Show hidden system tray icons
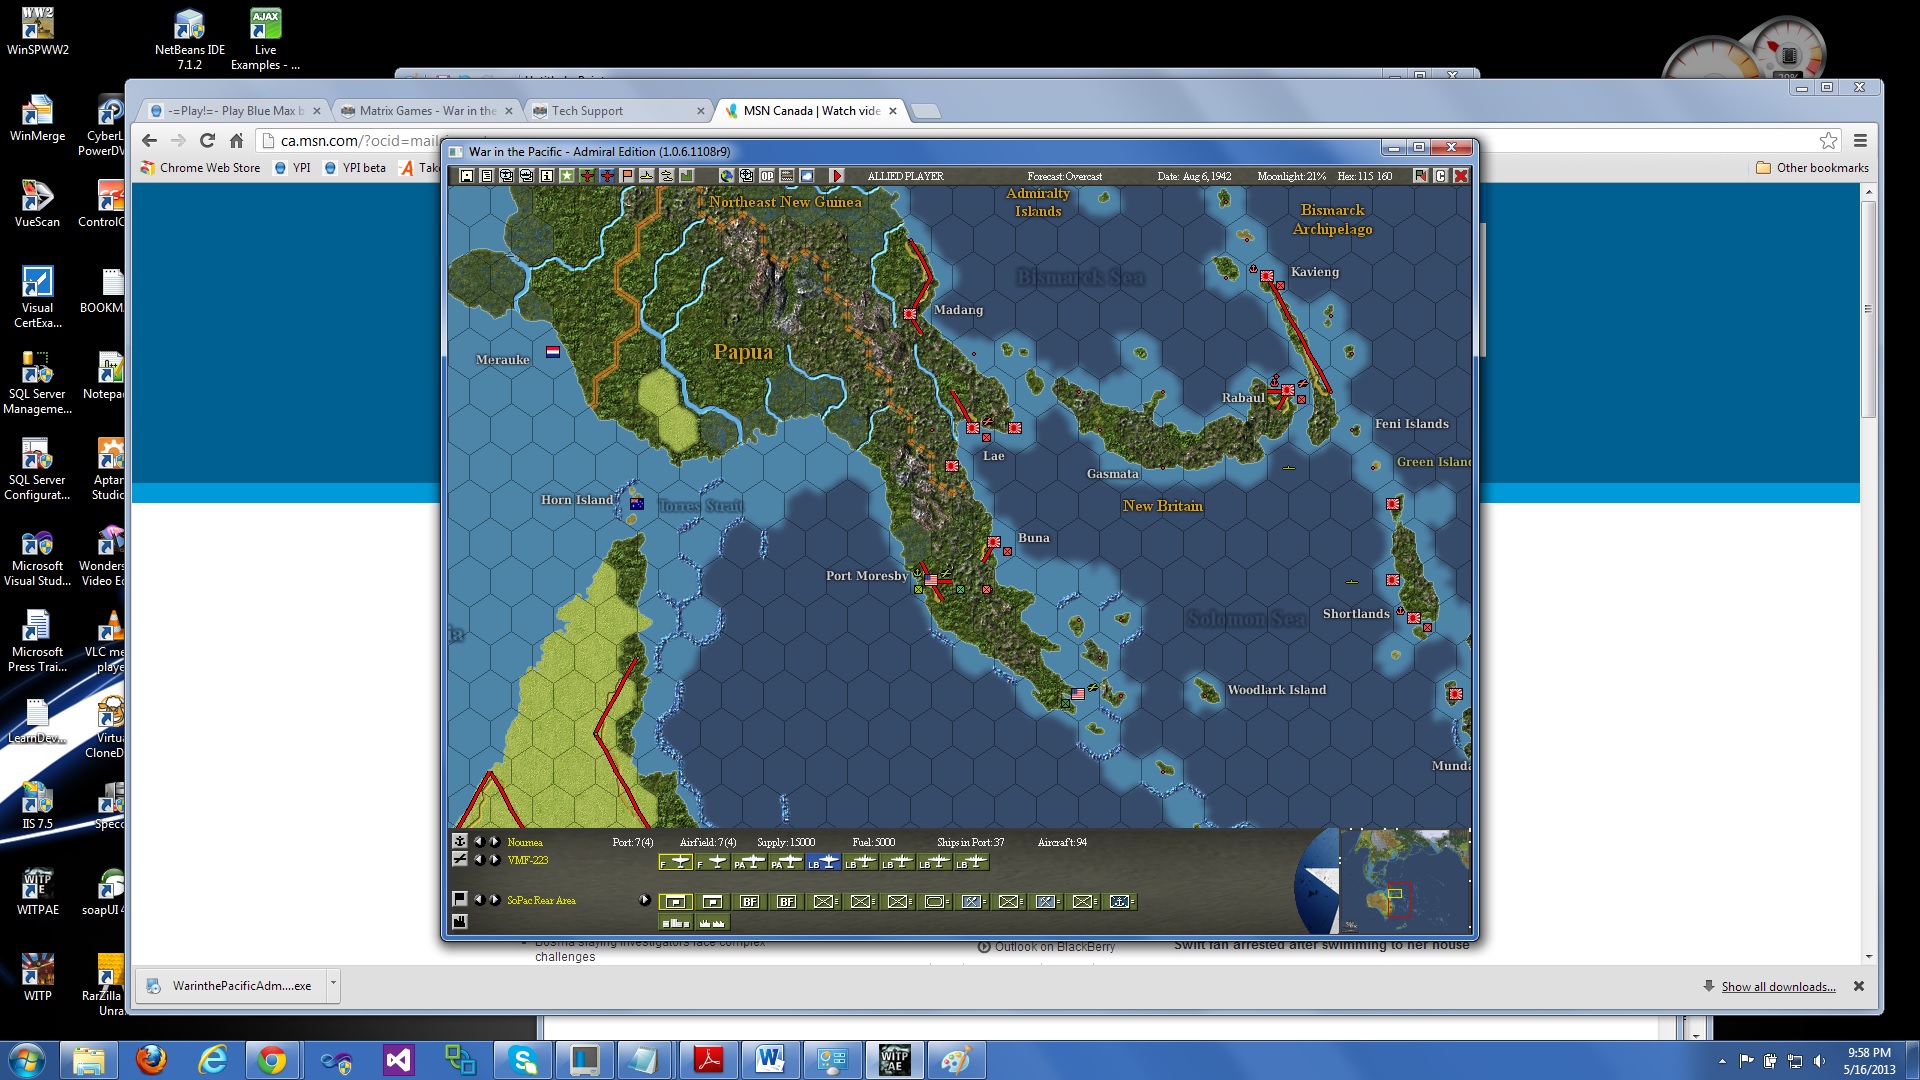Viewport: 1920px width, 1080px height. (1722, 1061)
